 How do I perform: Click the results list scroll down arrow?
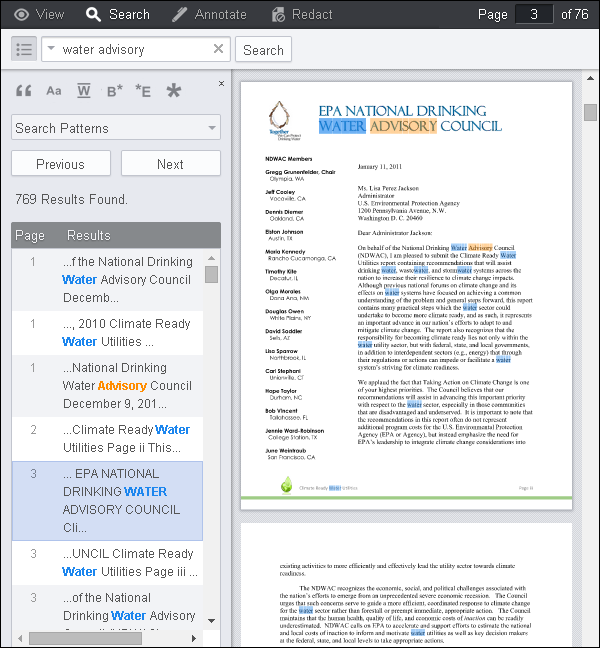pos(212,621)
